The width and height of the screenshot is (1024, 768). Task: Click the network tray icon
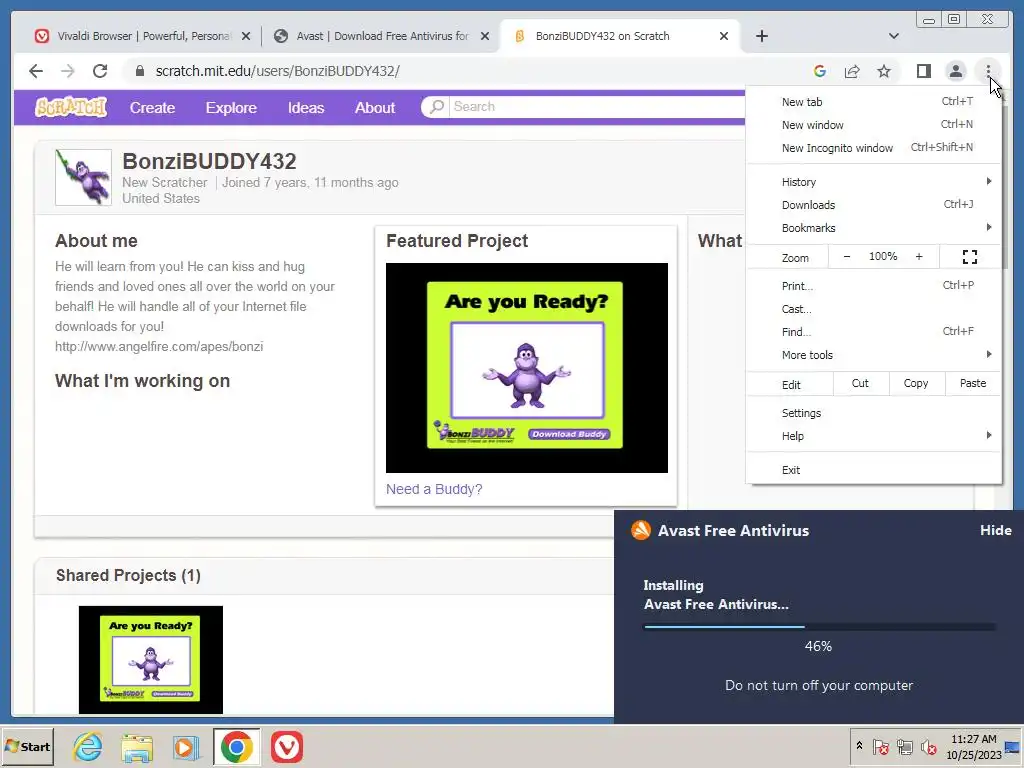[x=904, y=746]
